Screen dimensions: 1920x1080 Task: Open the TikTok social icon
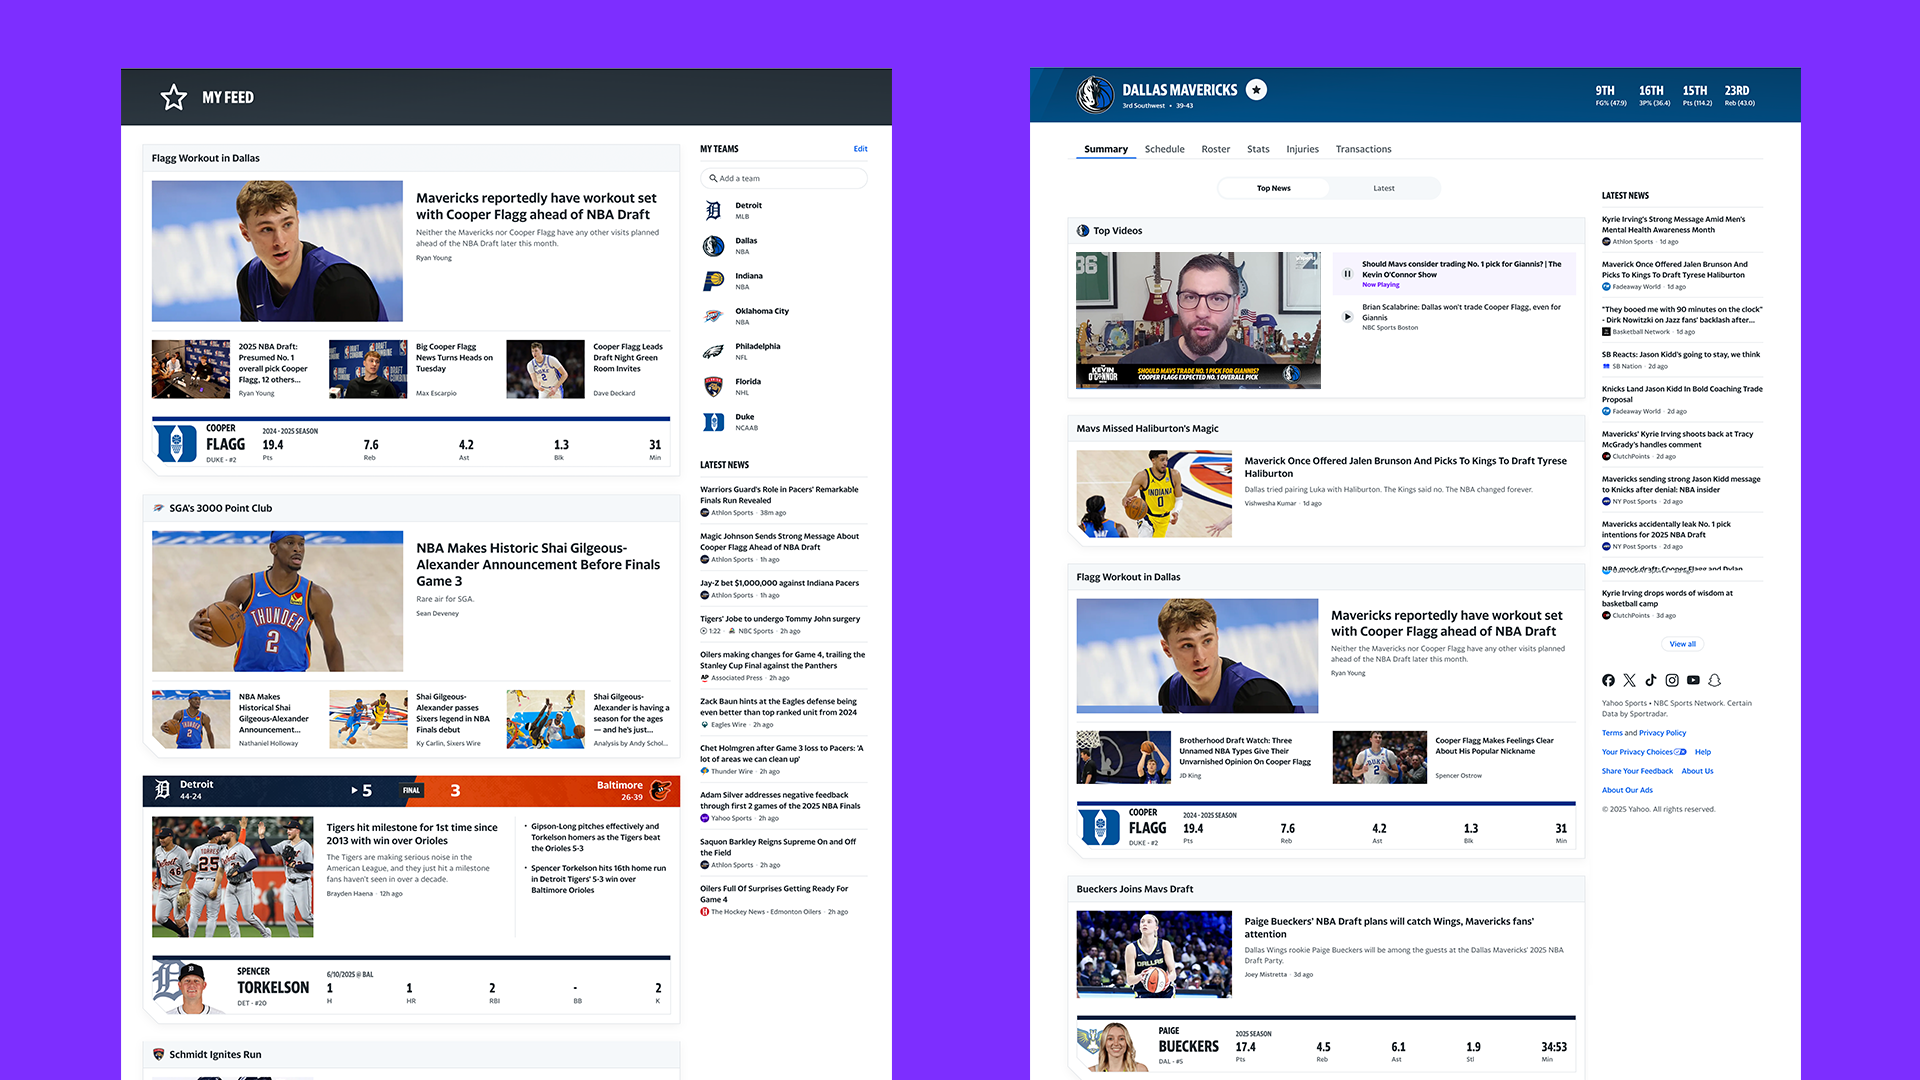pyautogui.click(x=1651, y=680)
